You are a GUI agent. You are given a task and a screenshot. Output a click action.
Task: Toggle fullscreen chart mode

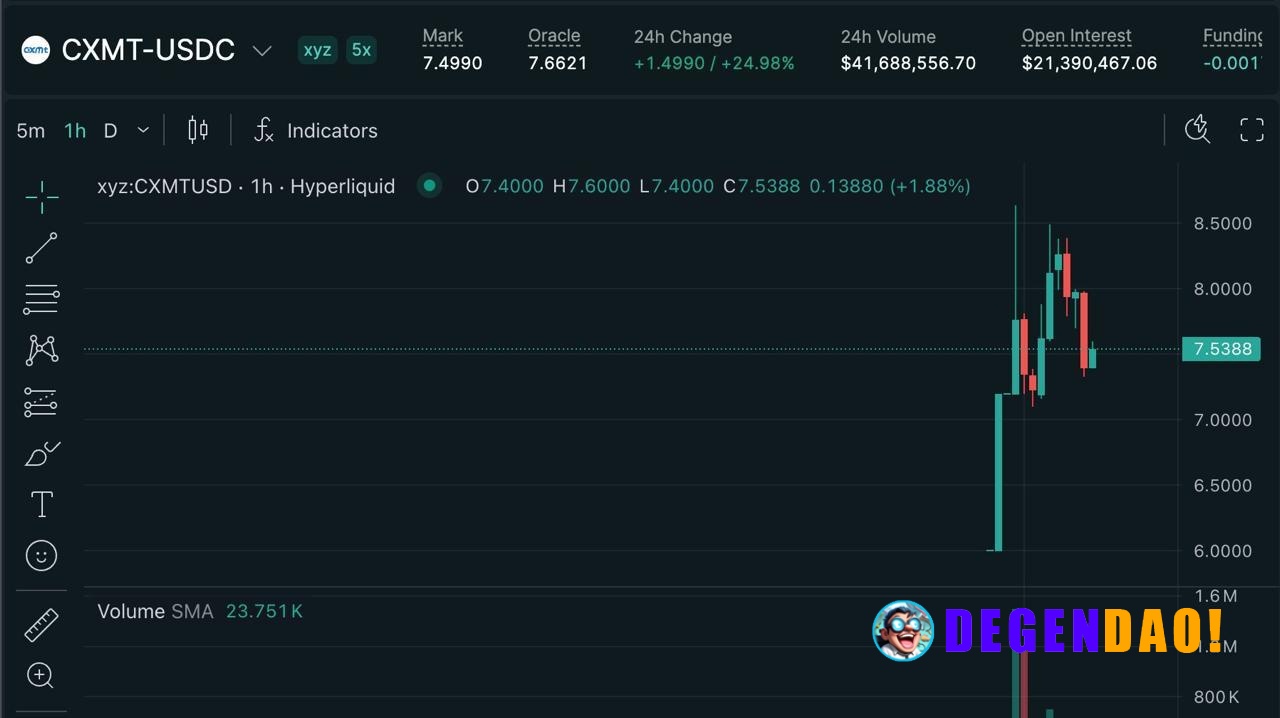pos(1252,129)
